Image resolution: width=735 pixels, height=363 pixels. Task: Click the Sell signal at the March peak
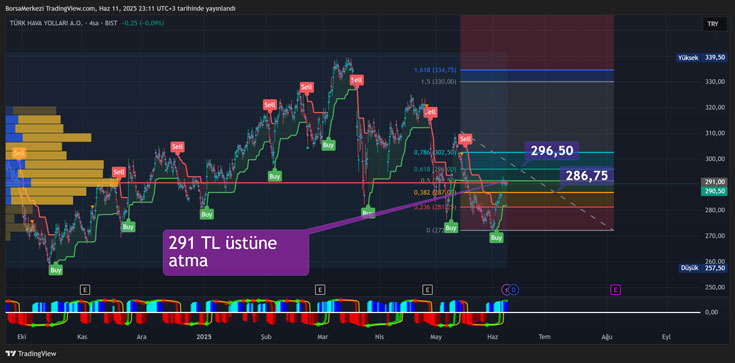(x=357, y=80)
